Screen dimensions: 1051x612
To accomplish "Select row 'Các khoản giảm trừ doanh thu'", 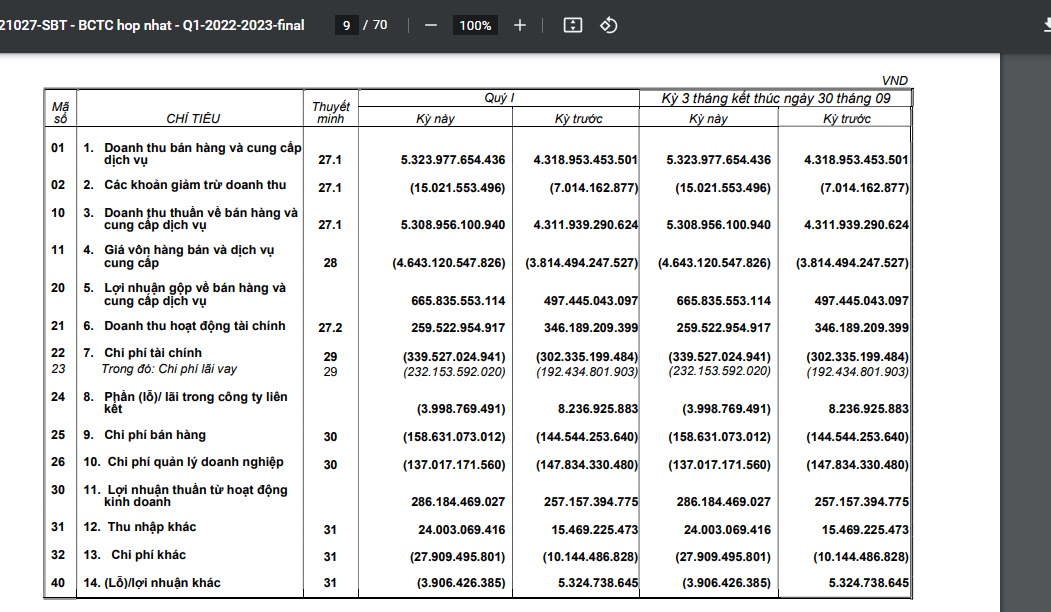I will coord(195,185).
